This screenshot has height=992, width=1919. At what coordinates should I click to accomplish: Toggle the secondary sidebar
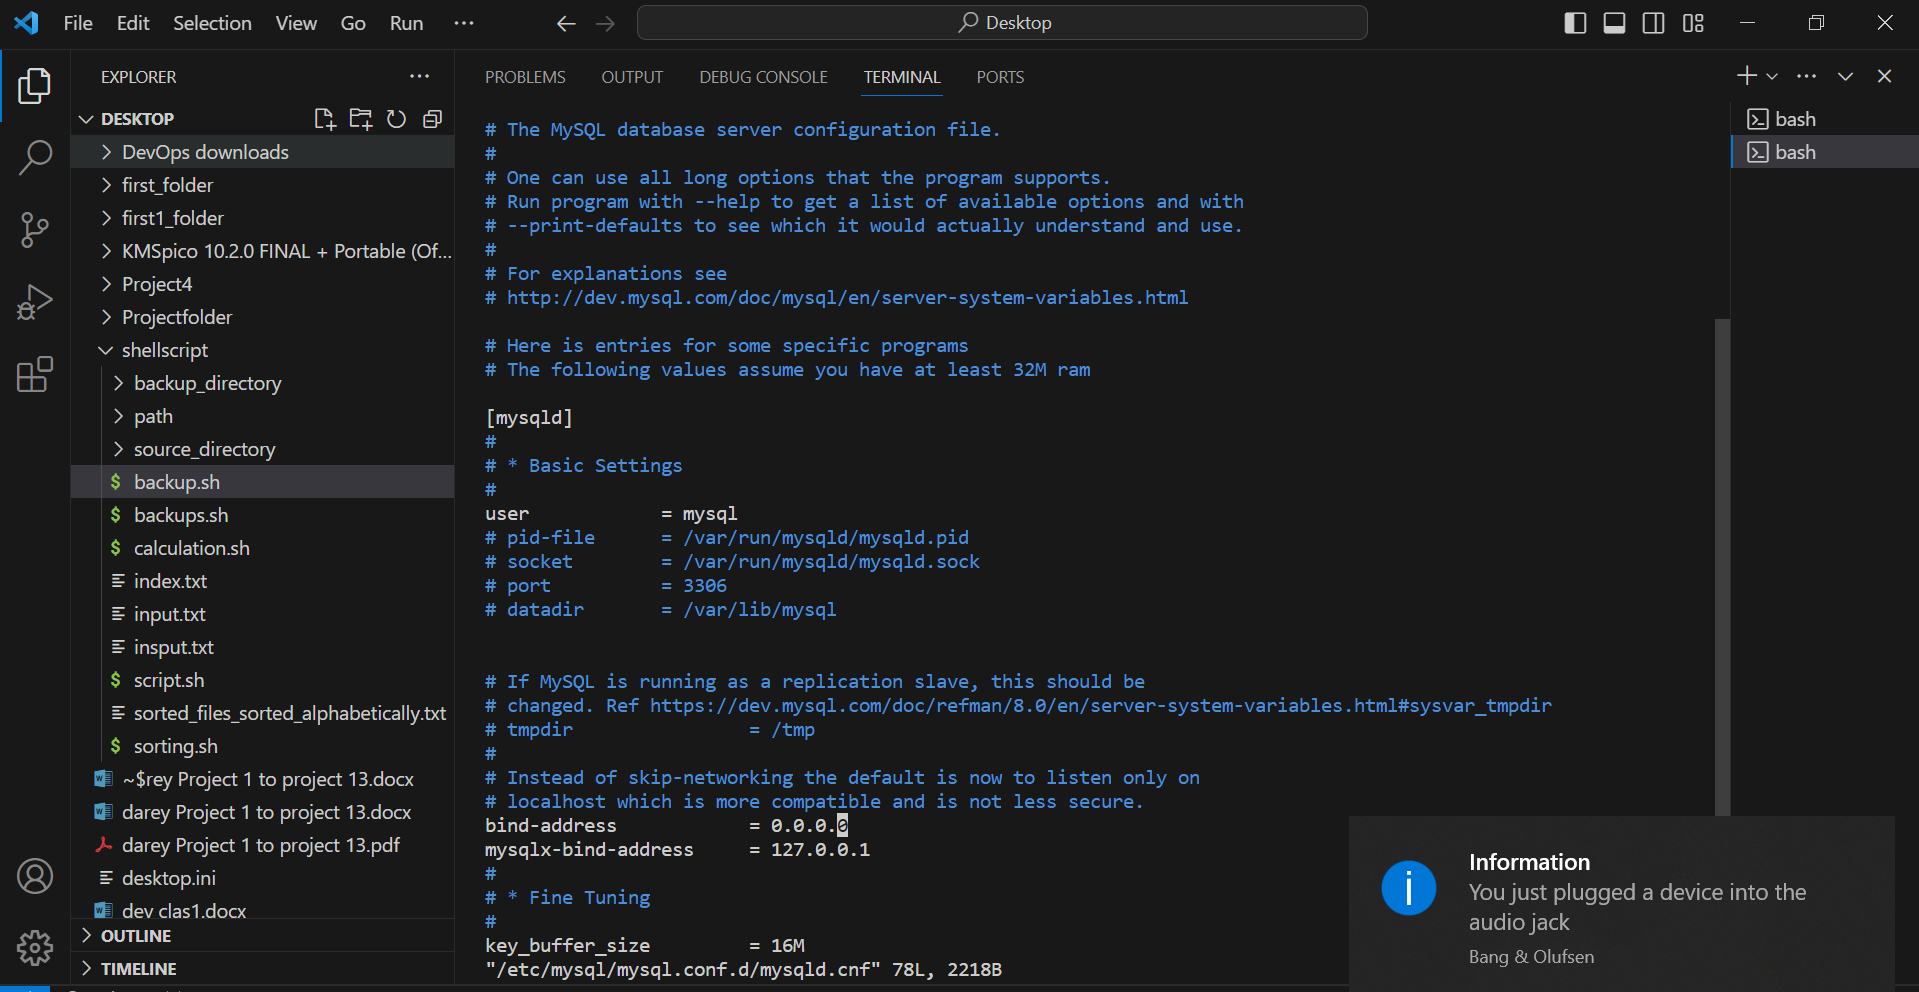tap(1652, 22)
